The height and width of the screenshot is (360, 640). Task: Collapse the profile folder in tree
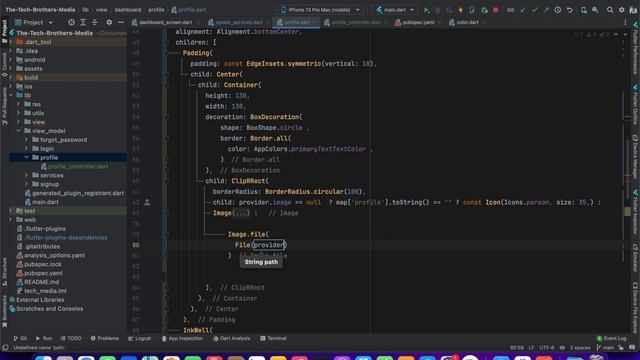(x=27, y=157)
